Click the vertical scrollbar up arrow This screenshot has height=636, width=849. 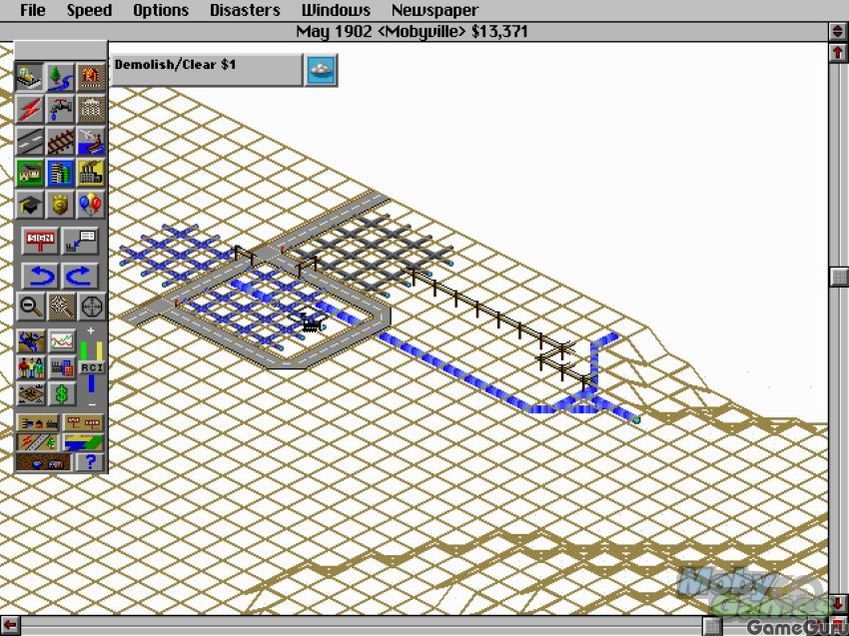pos(838,53)
